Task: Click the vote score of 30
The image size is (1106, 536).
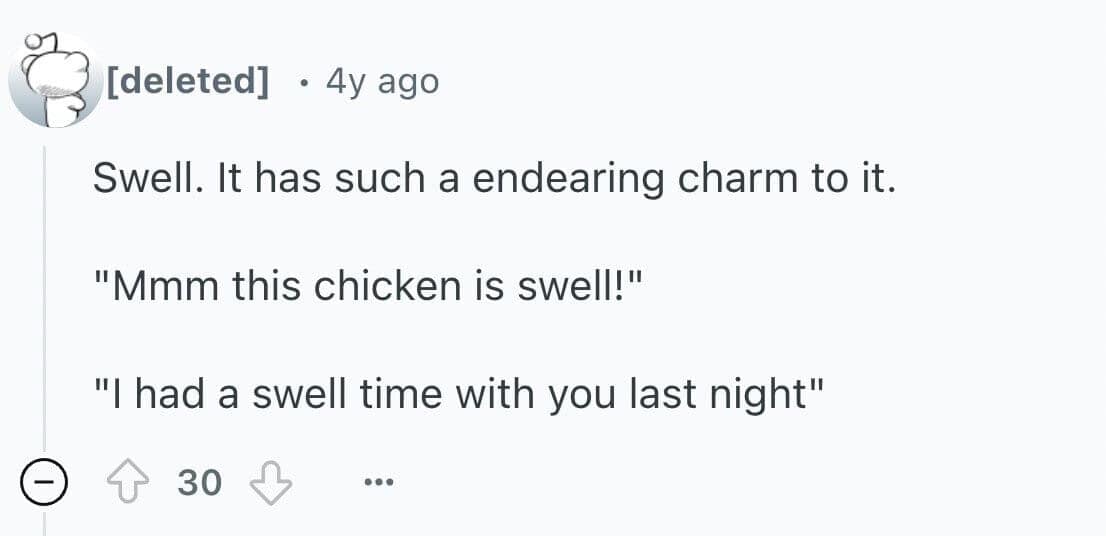Action: [x=199, y=484]
